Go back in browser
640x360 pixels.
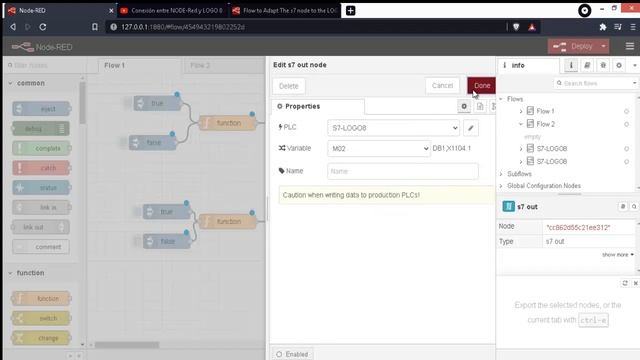[13, 27]
